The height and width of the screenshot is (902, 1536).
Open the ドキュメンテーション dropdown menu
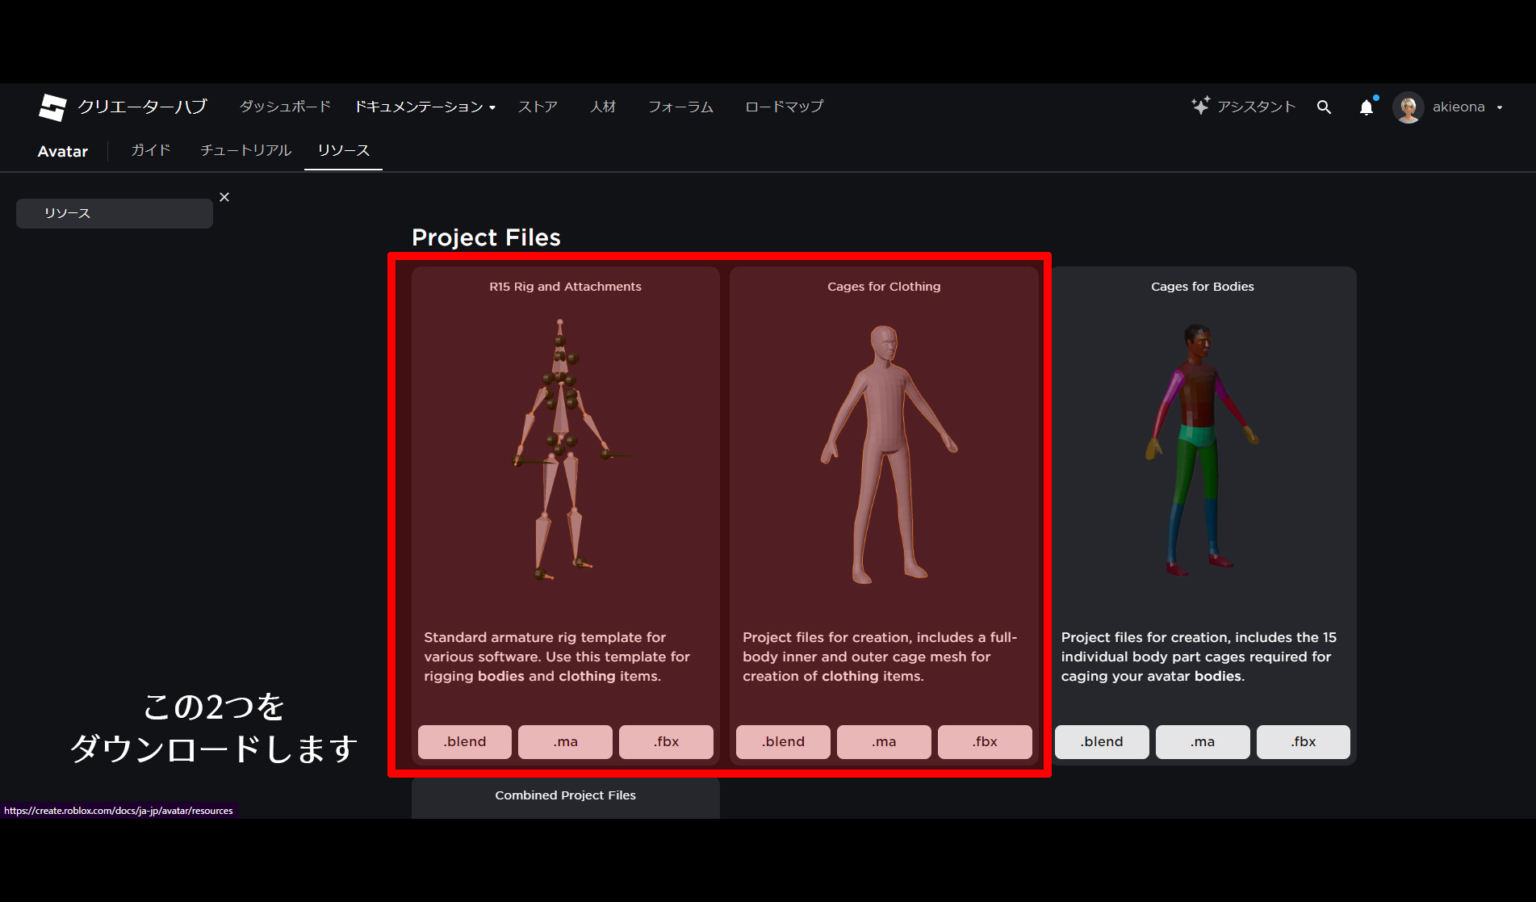coord(424,106)
